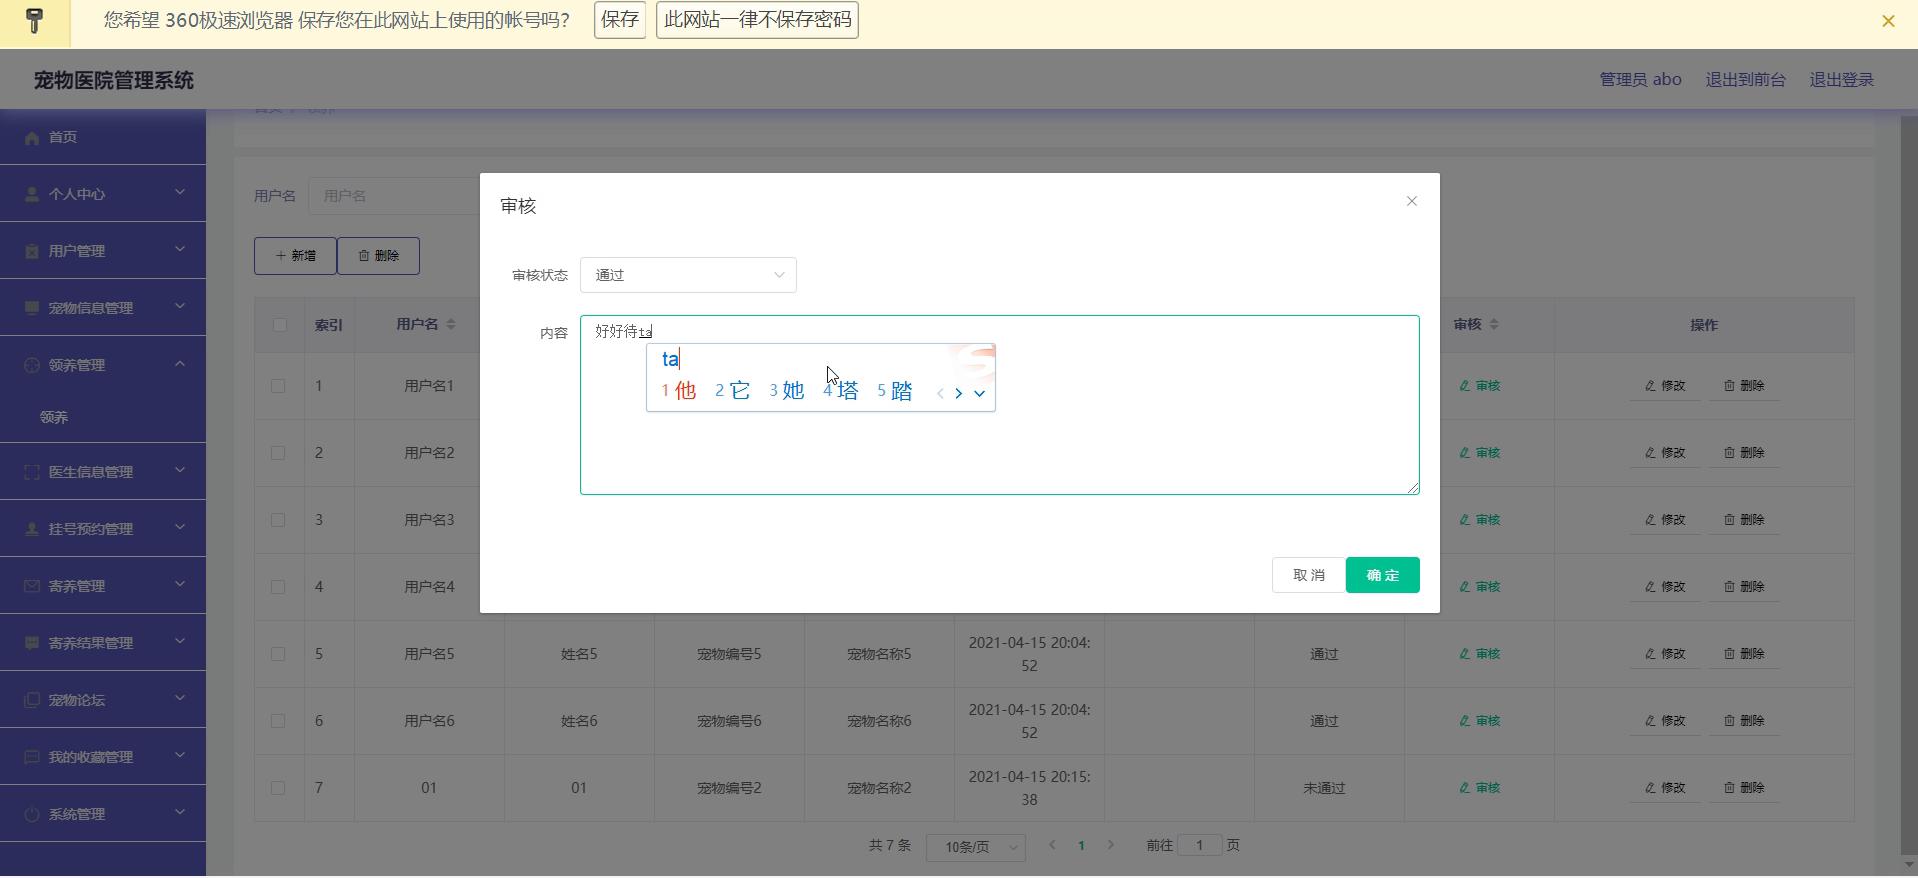Check the row 4 用户名4 checkbox
The height and width of the screenshot is (878, 1918).
pos(278,587)
